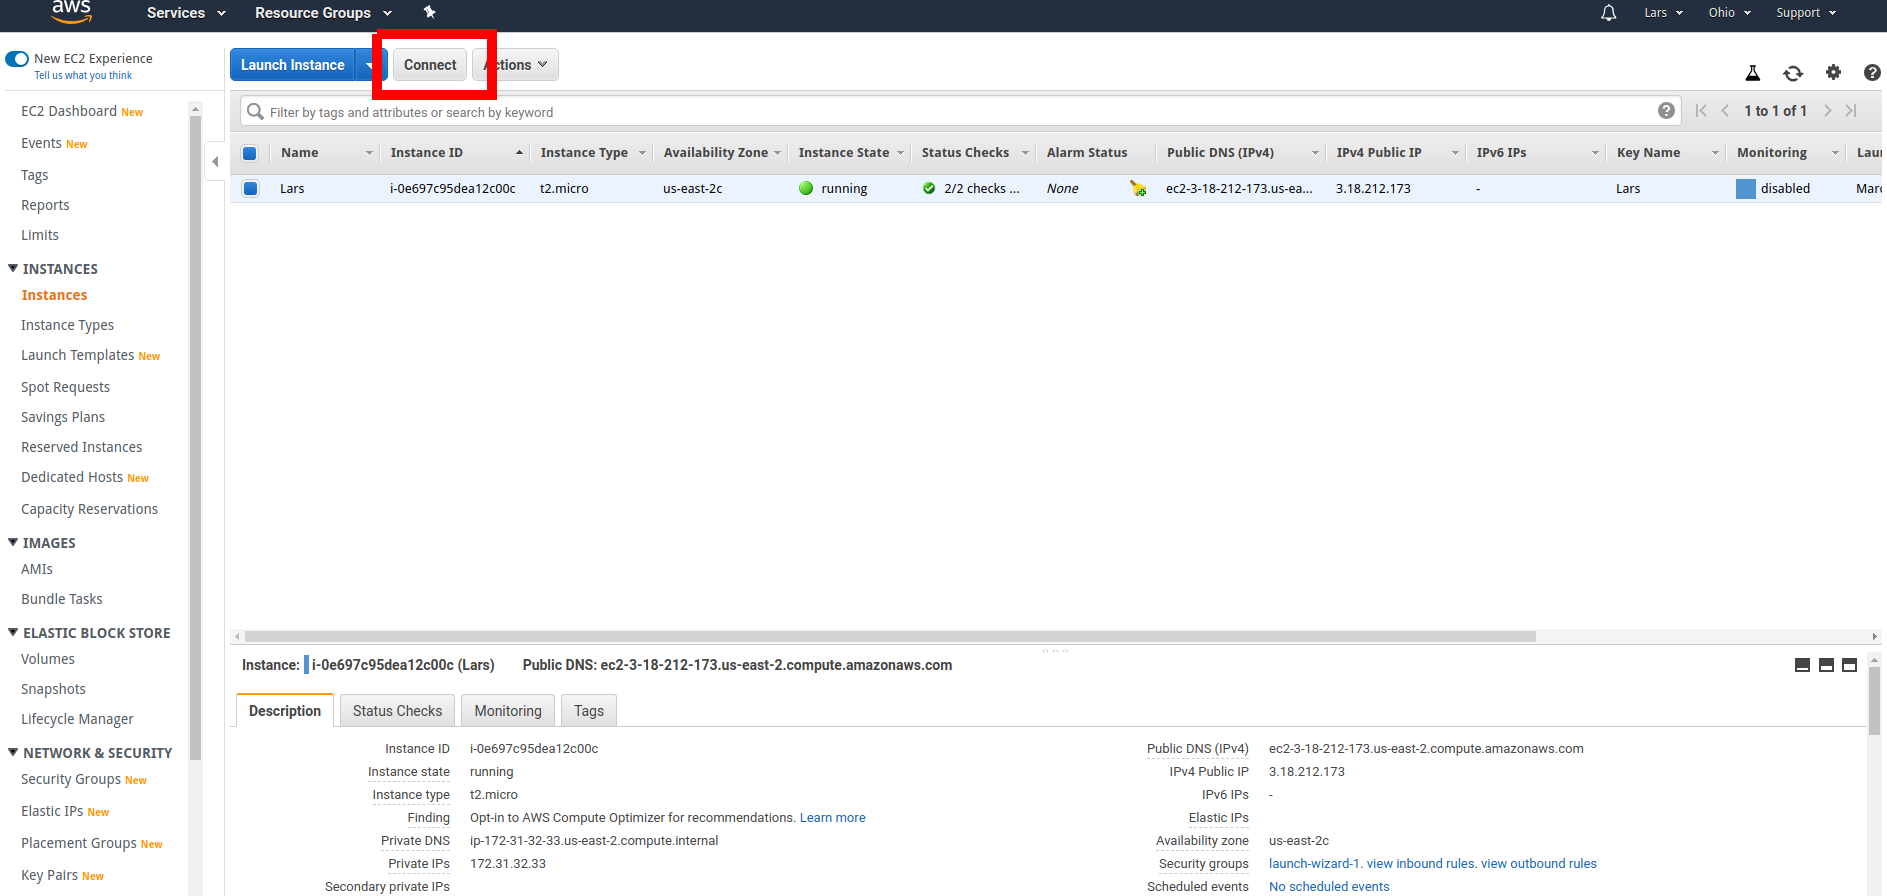Image resolution: width=1887 pixels, height=896 pixels.
Task: Click the search filter help question icon
Action: (1666, 111)
